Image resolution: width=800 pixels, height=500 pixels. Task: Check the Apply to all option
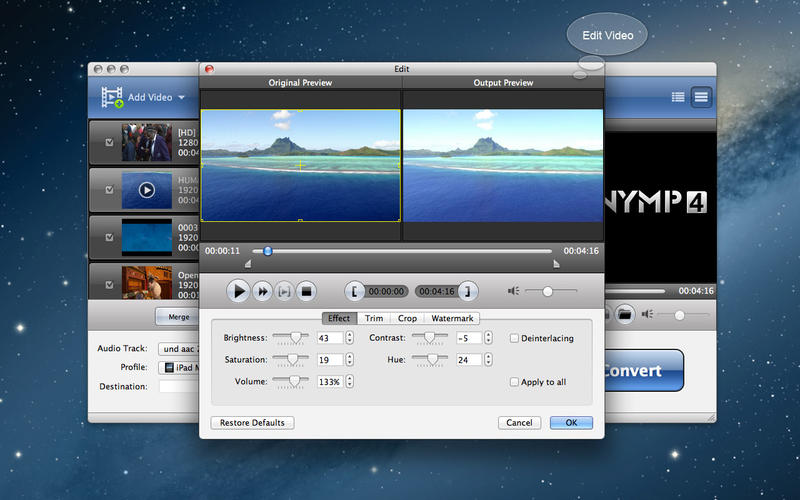coord(514,382)
